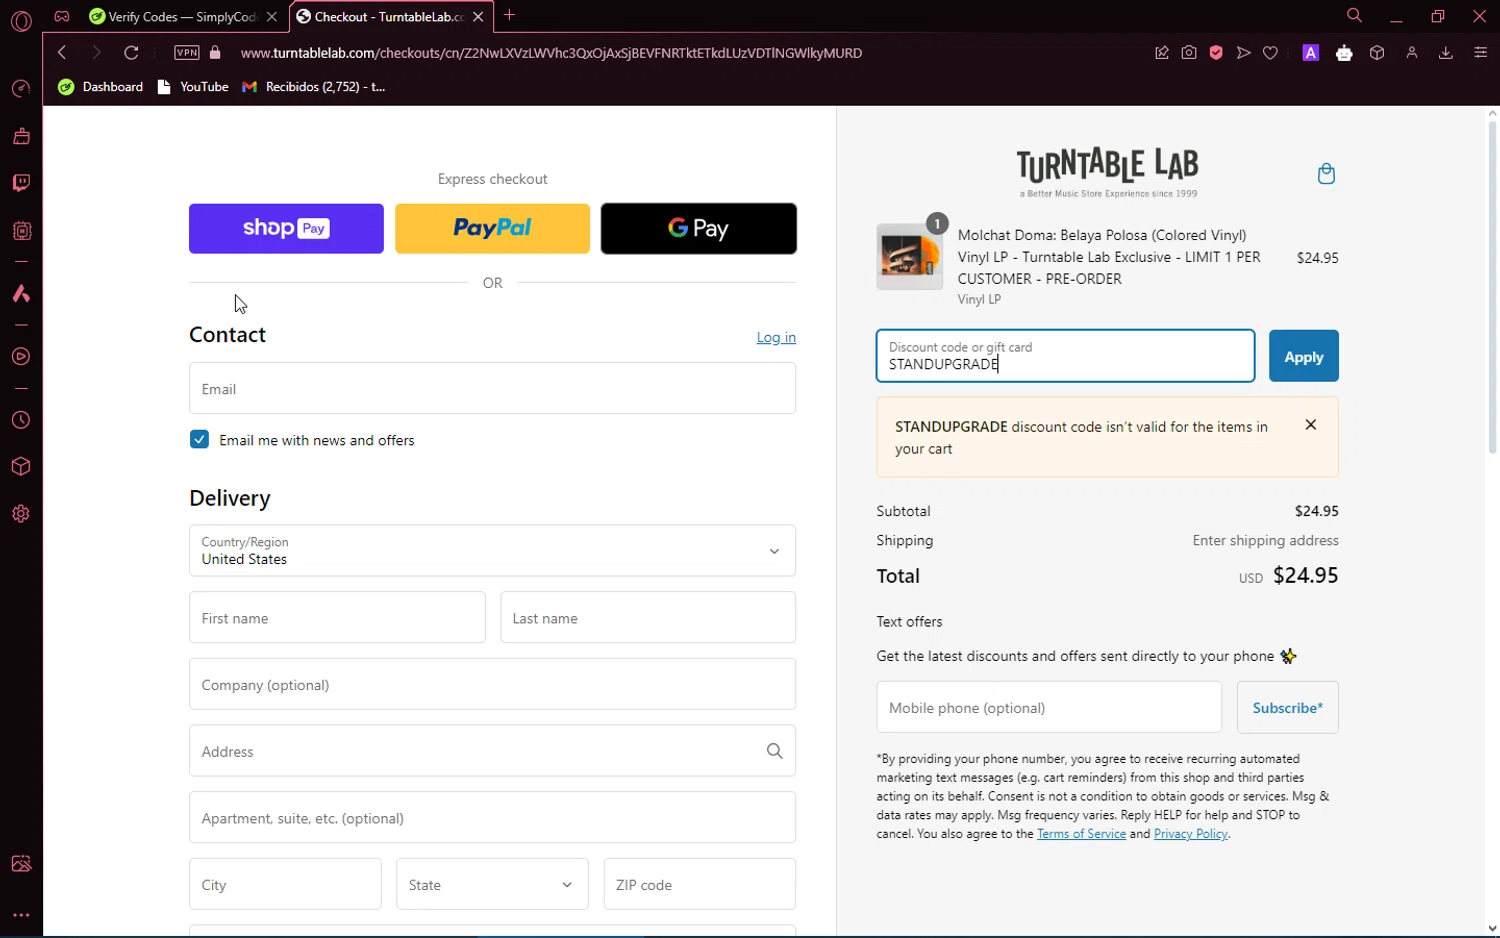Open Country/Region dropdown
The image size is (1500, 938).
pos(493,551)
